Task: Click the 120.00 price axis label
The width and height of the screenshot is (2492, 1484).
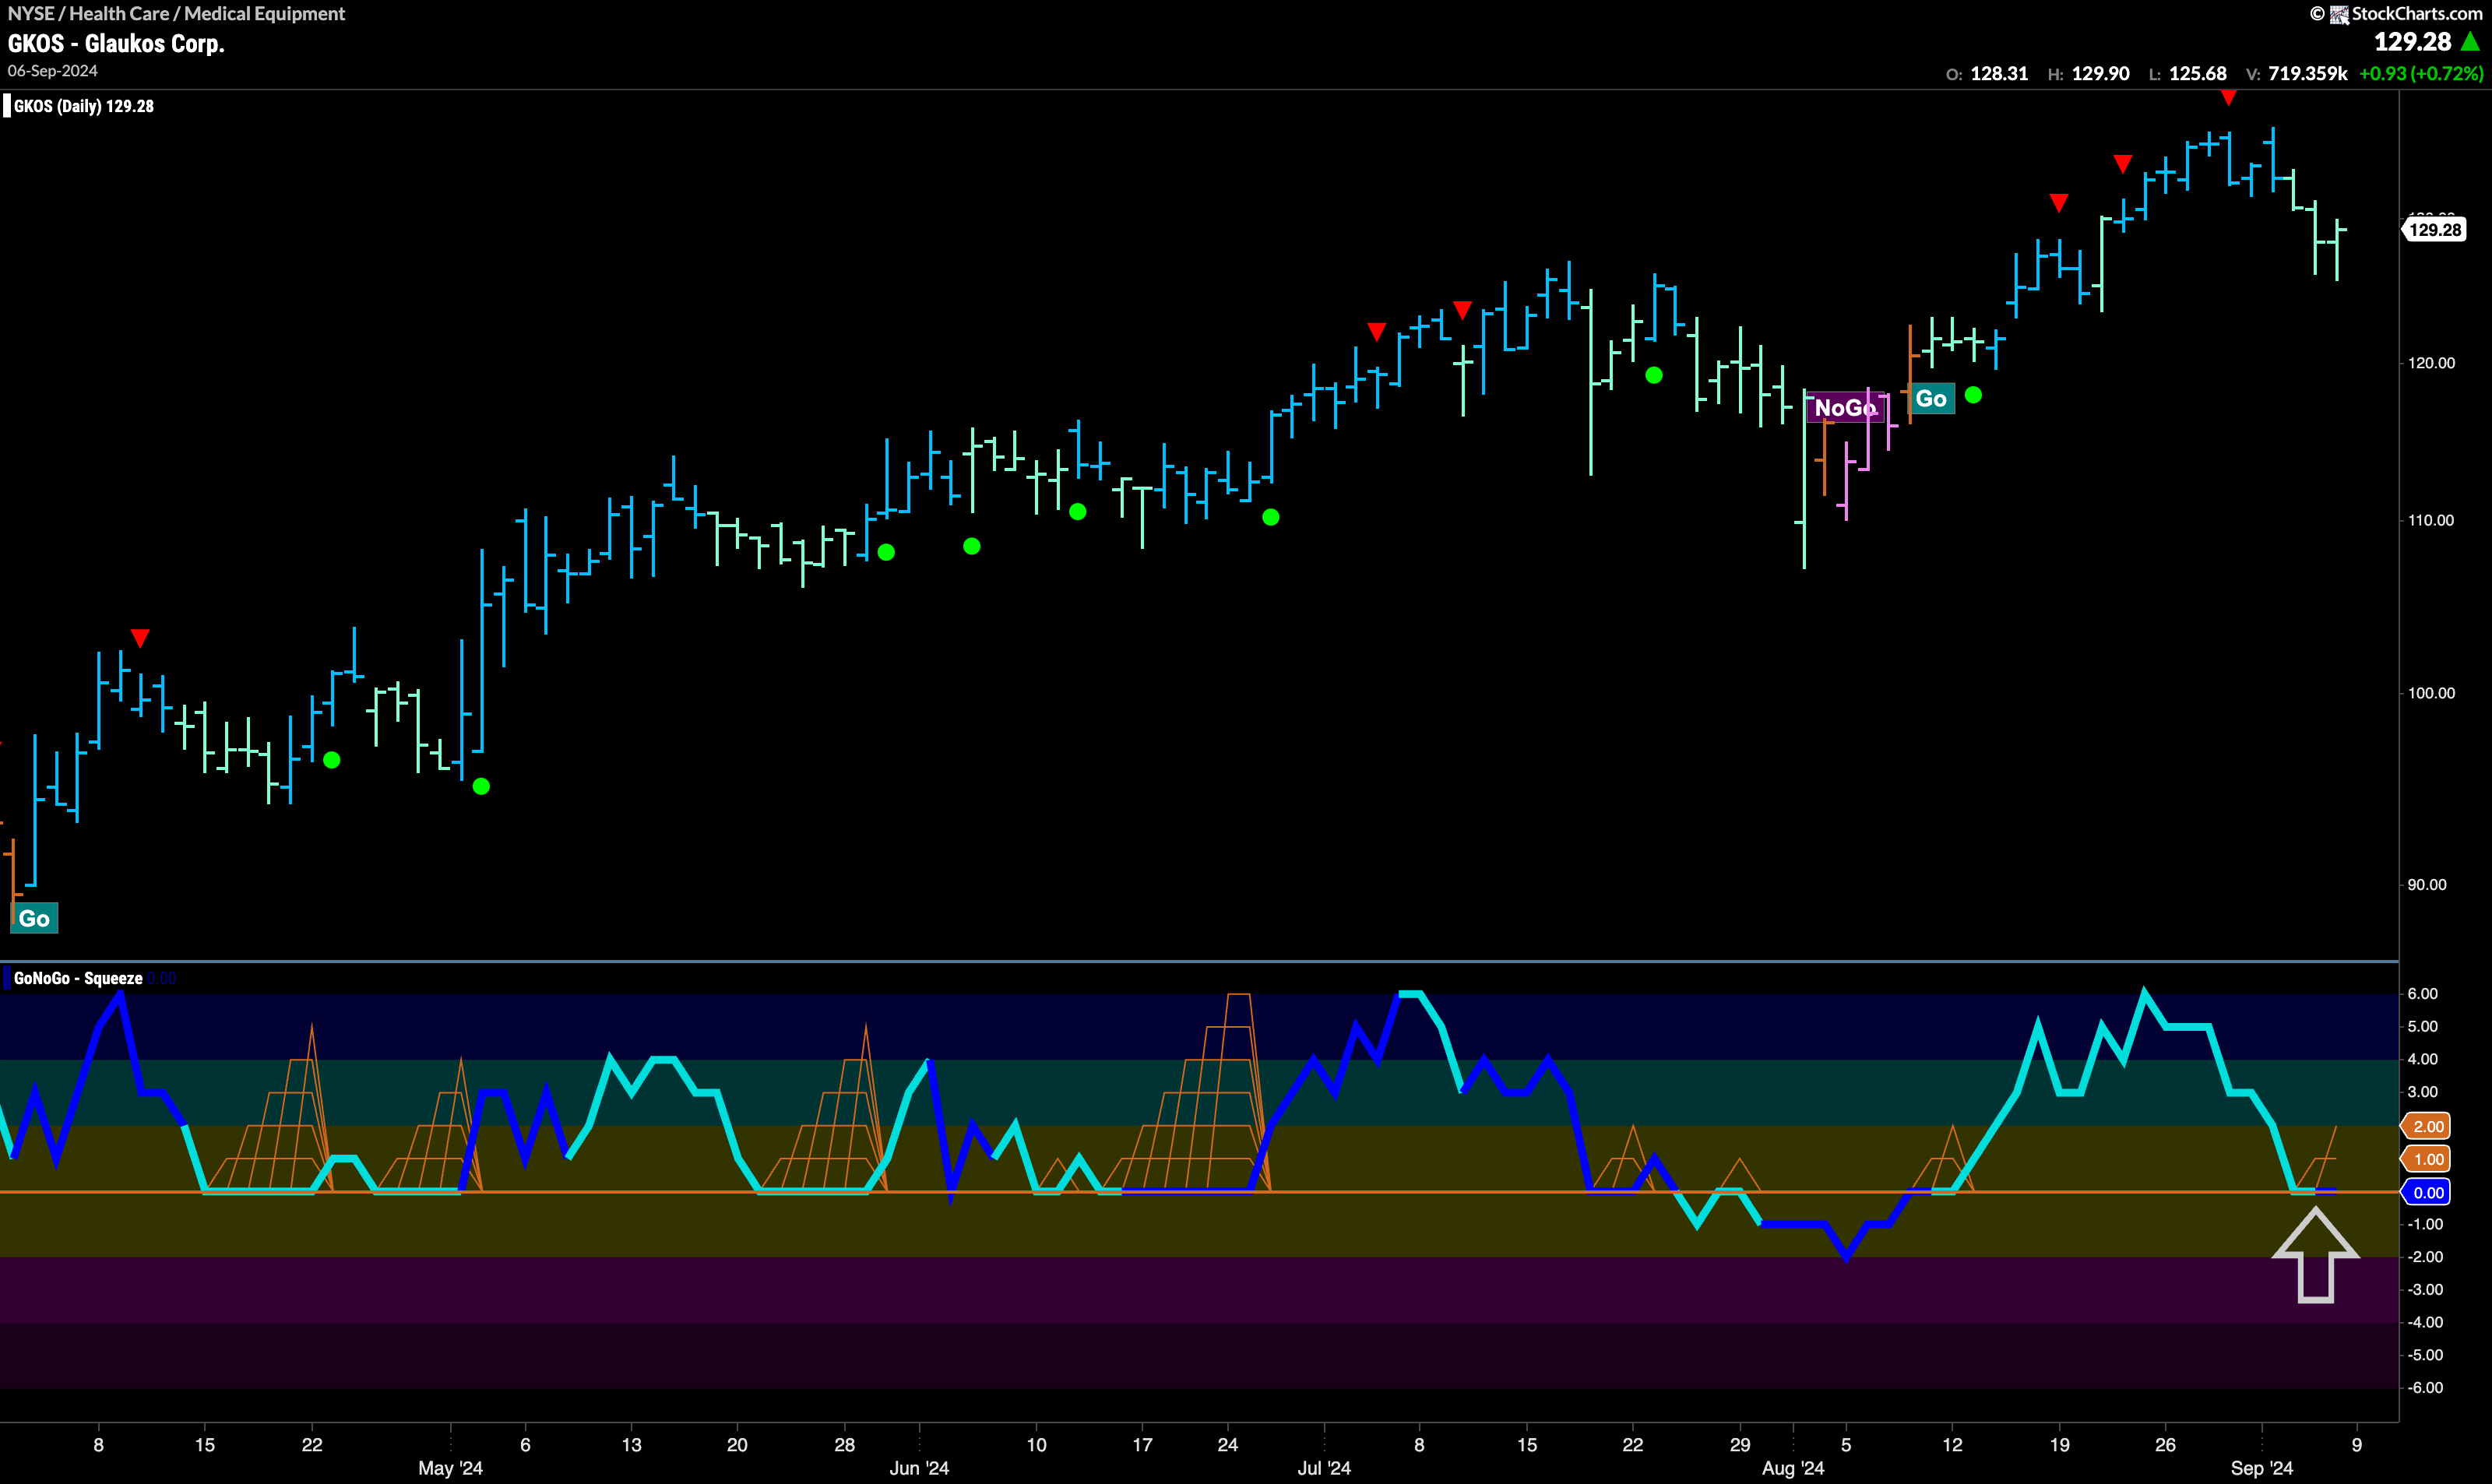Action: pyautogui.click(x=2431, y=363)
